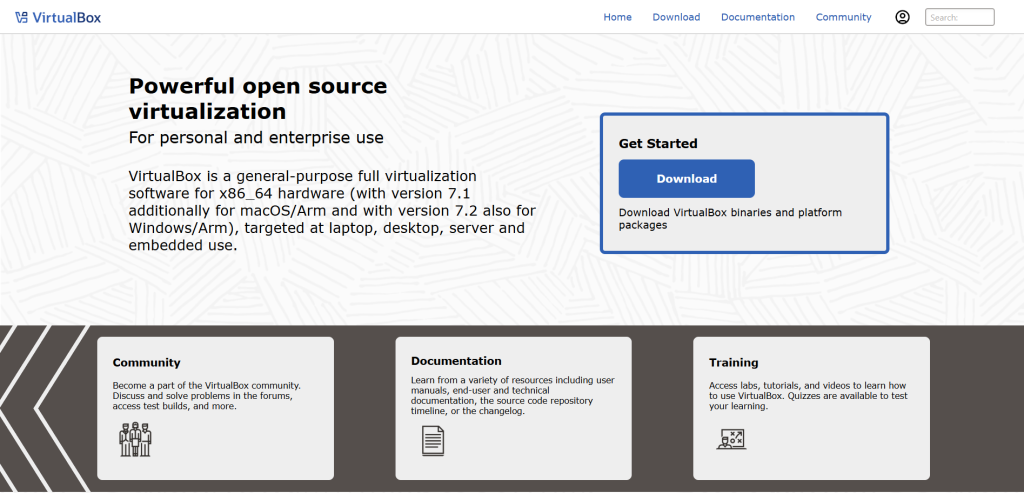Click the Community people group icon
1024x493 pixels.
point(135,439)
